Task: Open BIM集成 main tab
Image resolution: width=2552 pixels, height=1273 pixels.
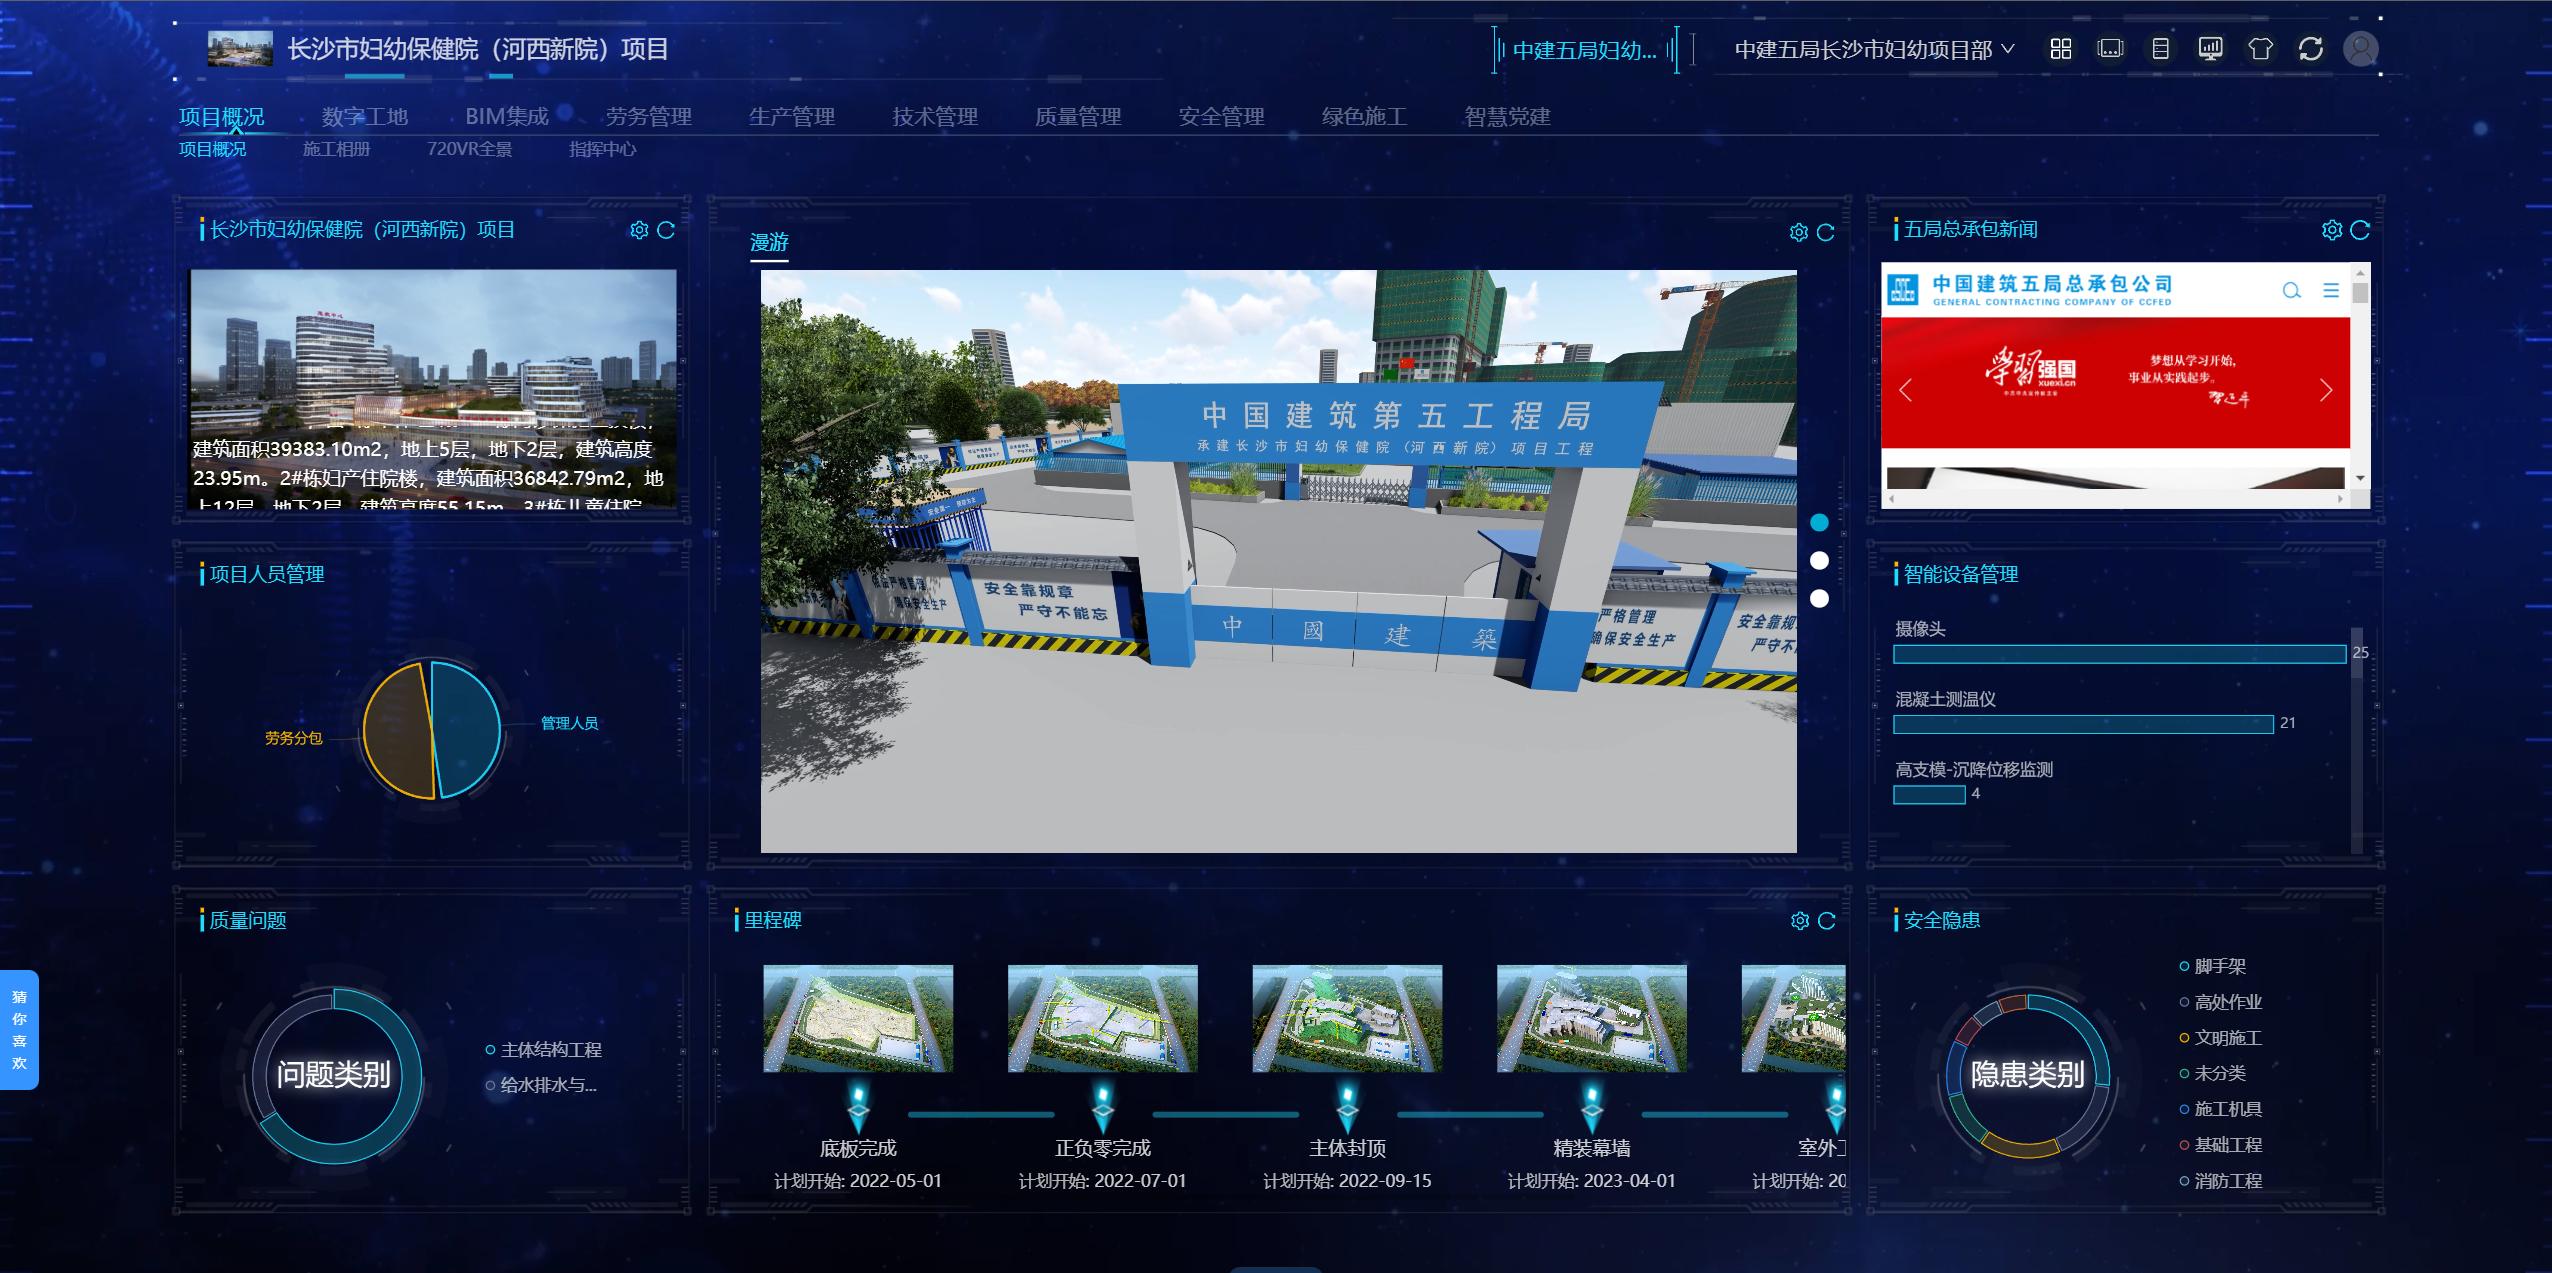Action: pos(507,117)
